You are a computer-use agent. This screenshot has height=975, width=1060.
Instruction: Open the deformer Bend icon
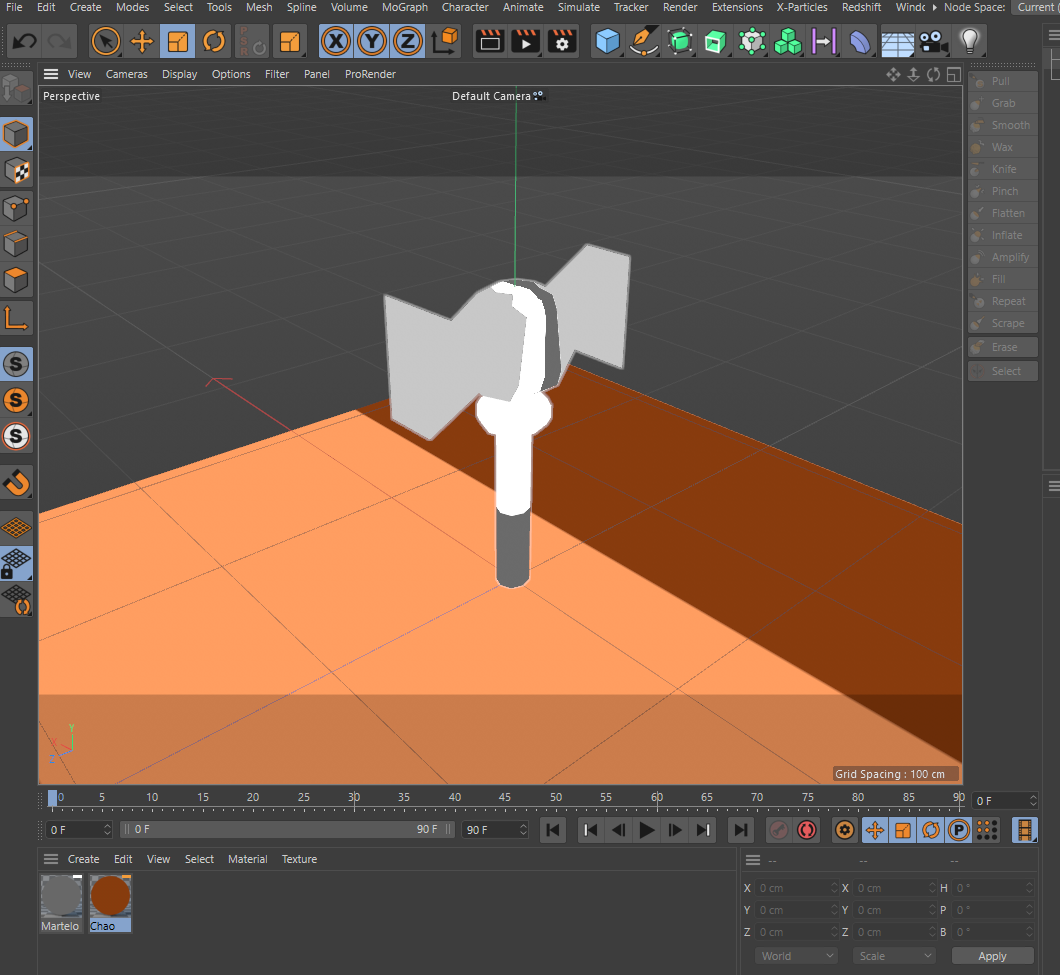(x=861, y=42)
